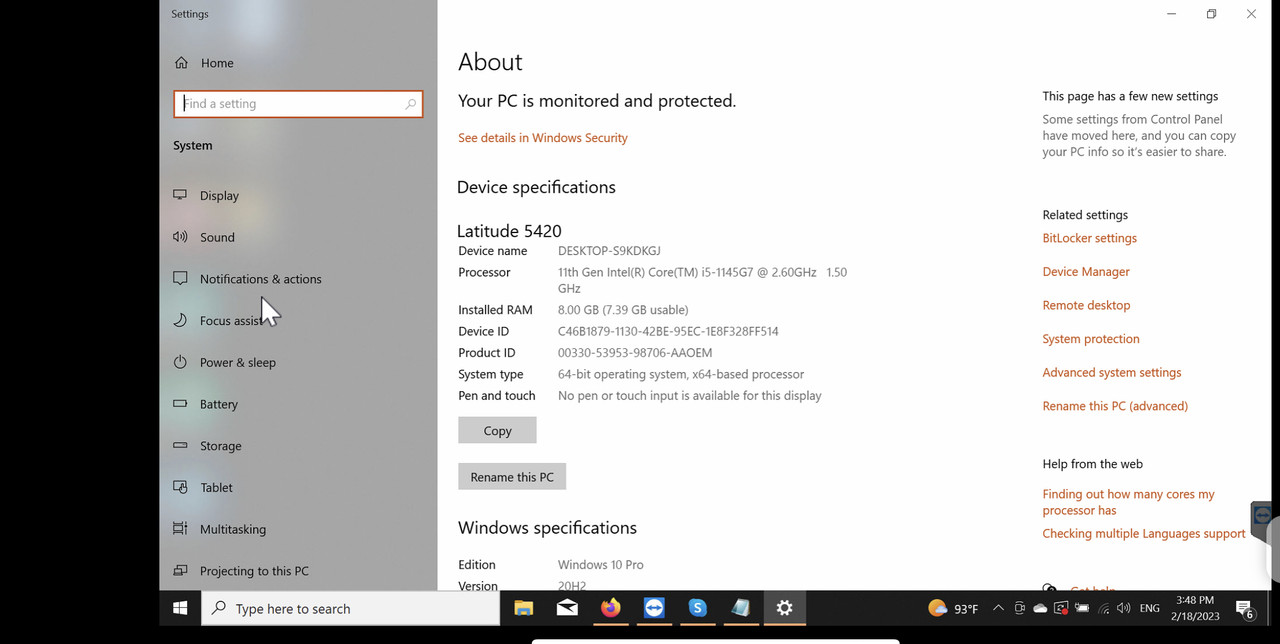Open Display settings

206,196
